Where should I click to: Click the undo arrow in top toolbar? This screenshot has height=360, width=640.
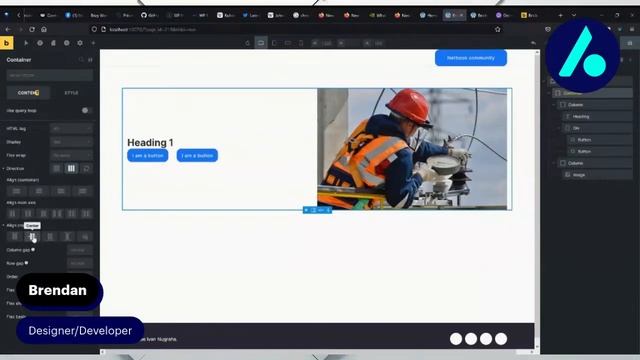click(x=533, y=43)
